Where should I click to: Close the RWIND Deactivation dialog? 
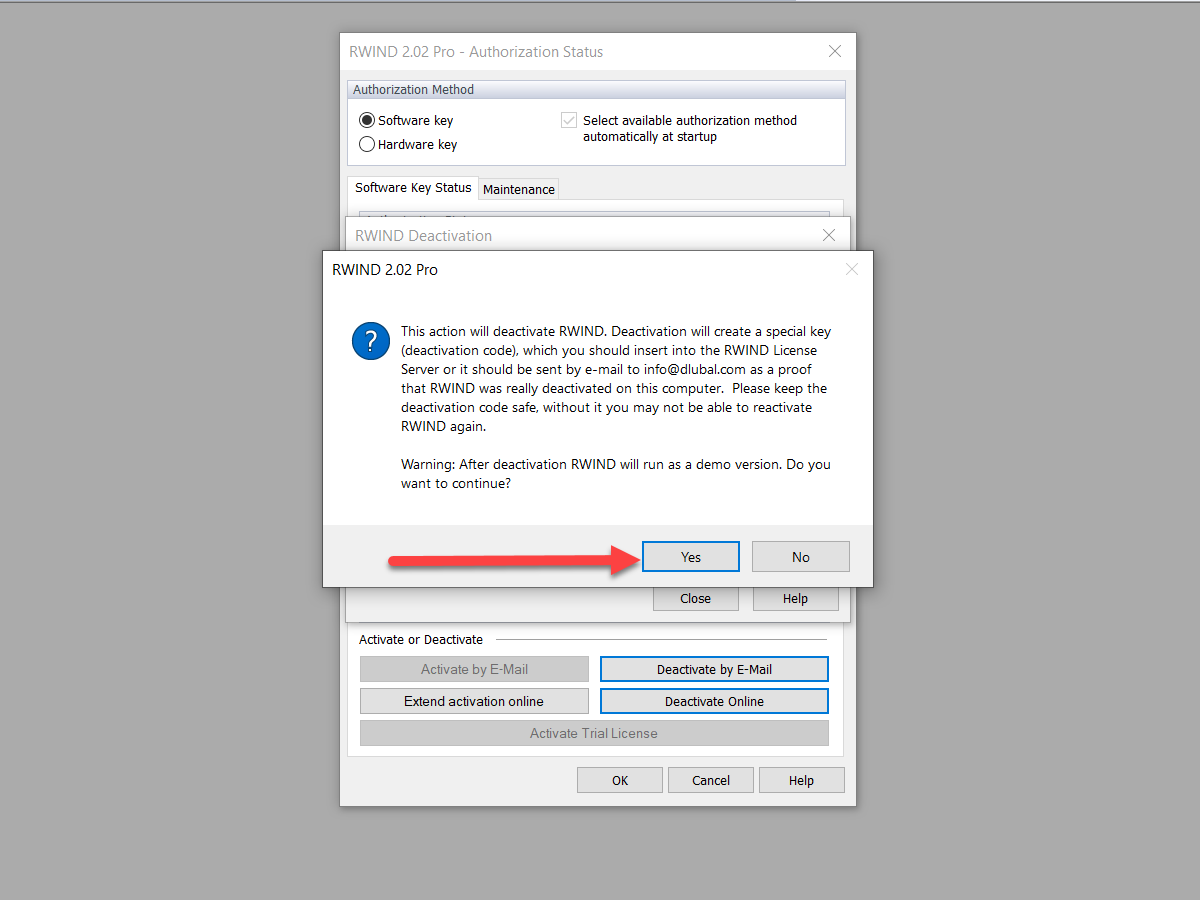(828, 235)
